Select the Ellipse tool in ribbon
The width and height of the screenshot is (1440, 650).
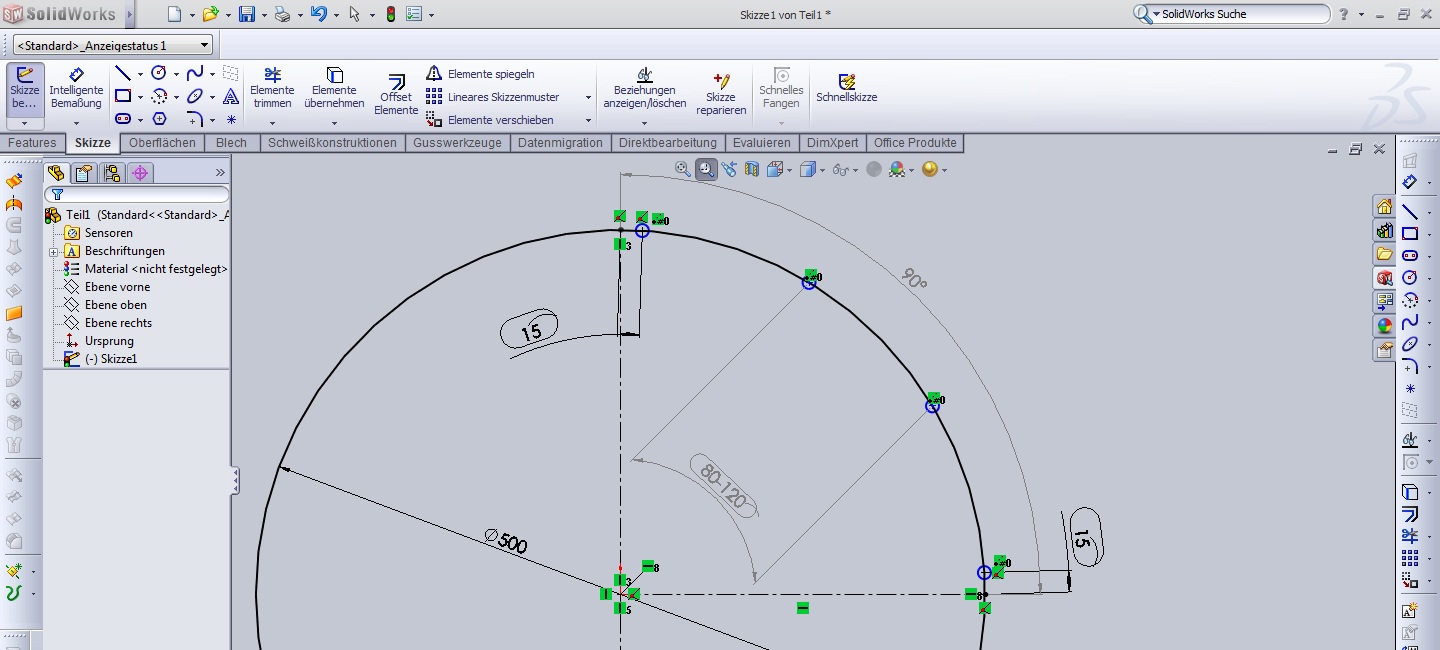[x=195, y=97]
